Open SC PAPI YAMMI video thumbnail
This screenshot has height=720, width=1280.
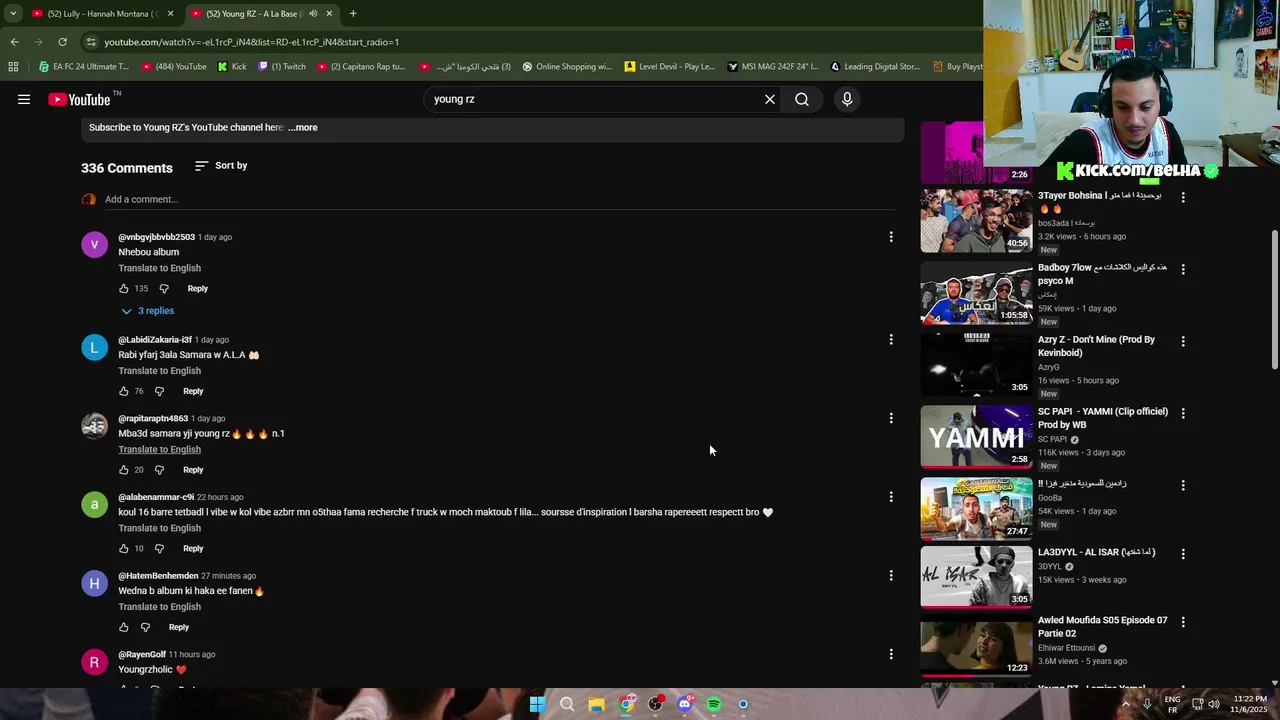coord(976,437)
